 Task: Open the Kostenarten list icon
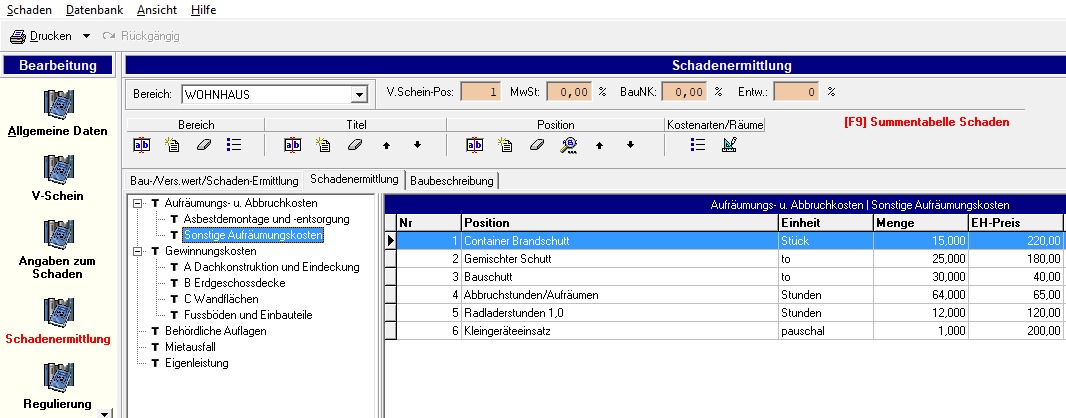click(x=698, y=144)
